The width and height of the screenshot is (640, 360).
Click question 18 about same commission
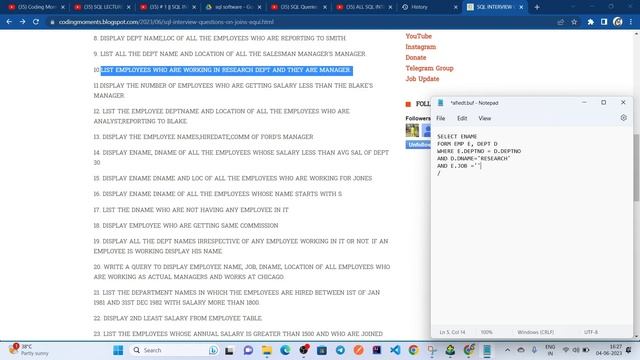pos(186,226)
